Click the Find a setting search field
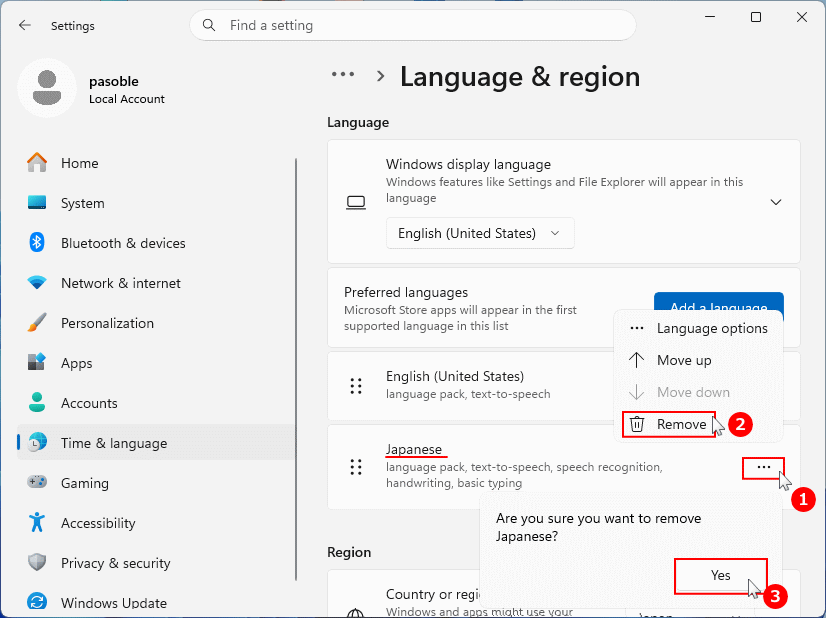Image resolution: width=826 pixels, height=618 pixels. click(413, 25)
